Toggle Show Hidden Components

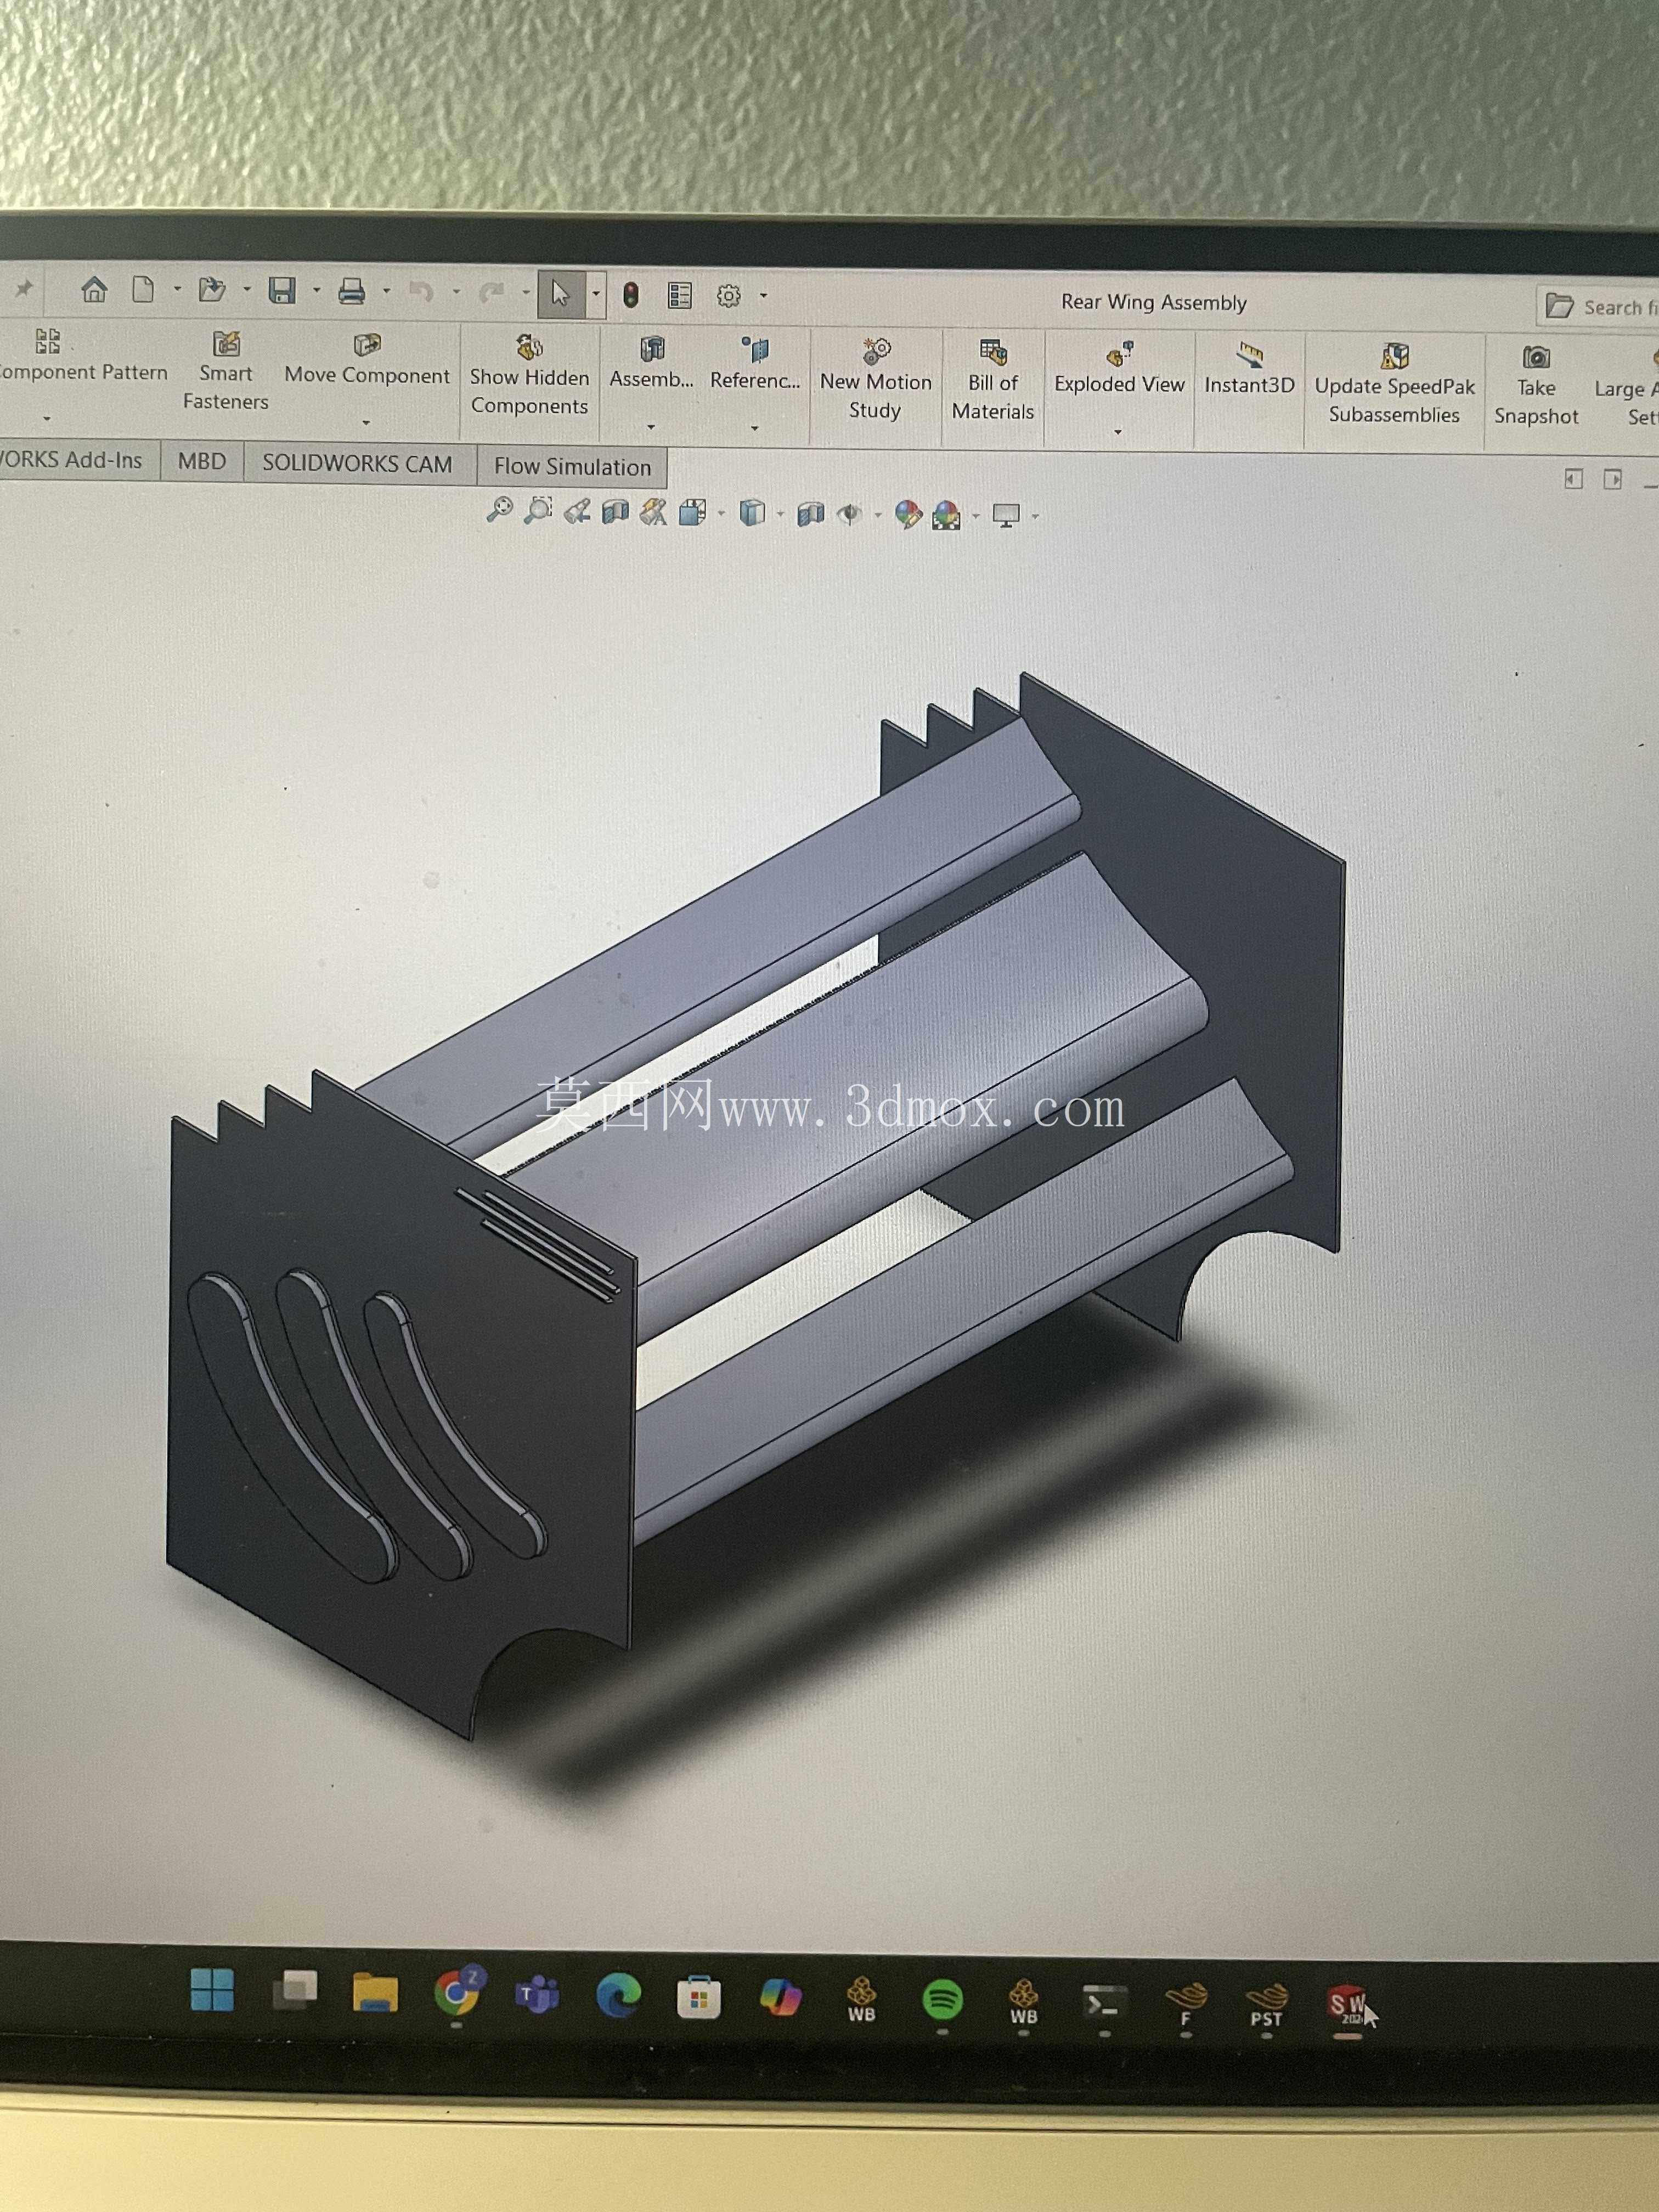pos(529,375)
